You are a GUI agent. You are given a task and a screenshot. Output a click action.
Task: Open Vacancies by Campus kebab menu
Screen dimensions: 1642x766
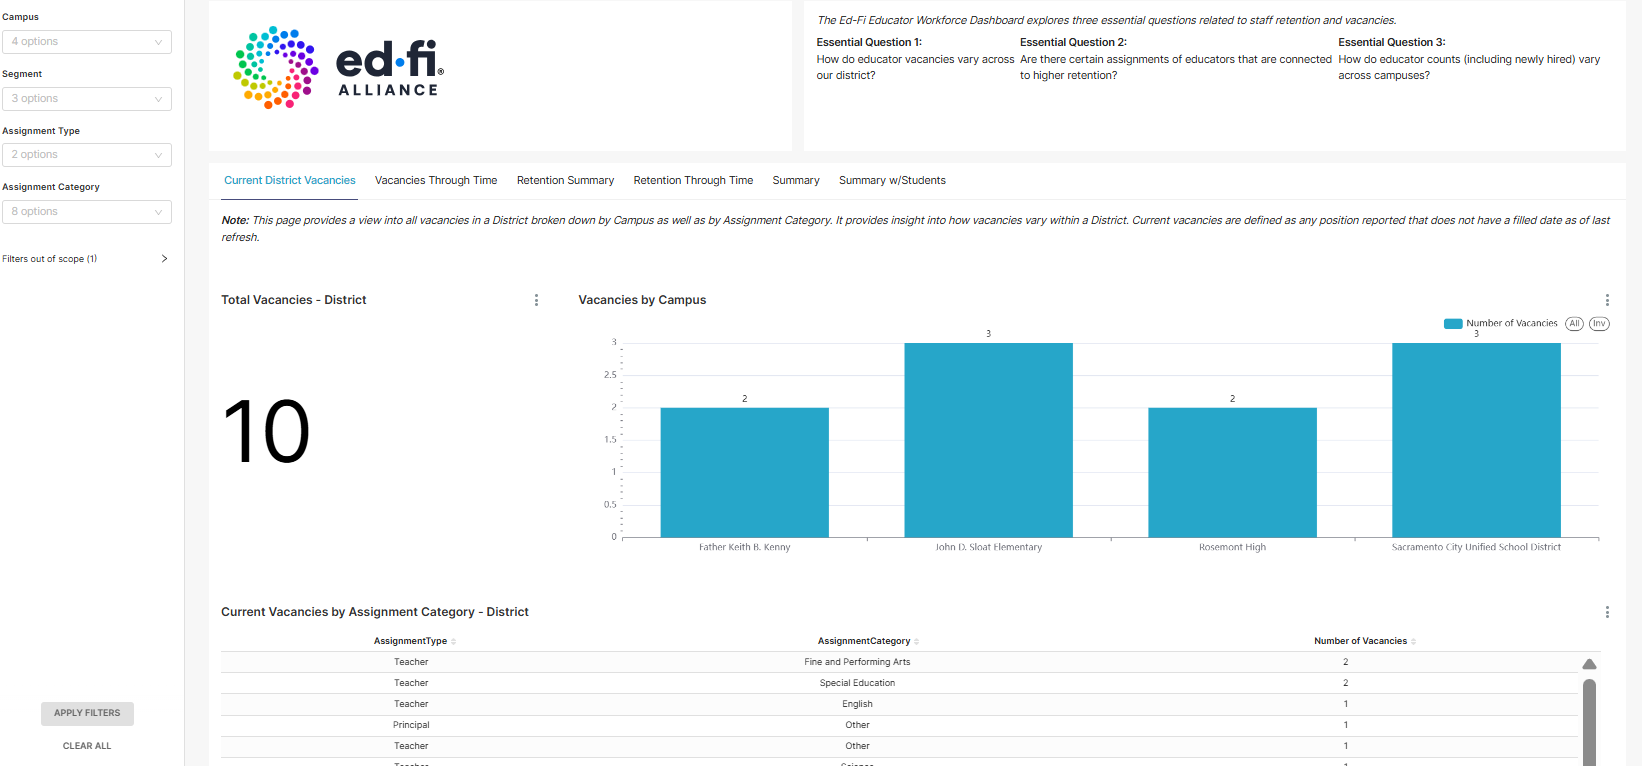1607,300
